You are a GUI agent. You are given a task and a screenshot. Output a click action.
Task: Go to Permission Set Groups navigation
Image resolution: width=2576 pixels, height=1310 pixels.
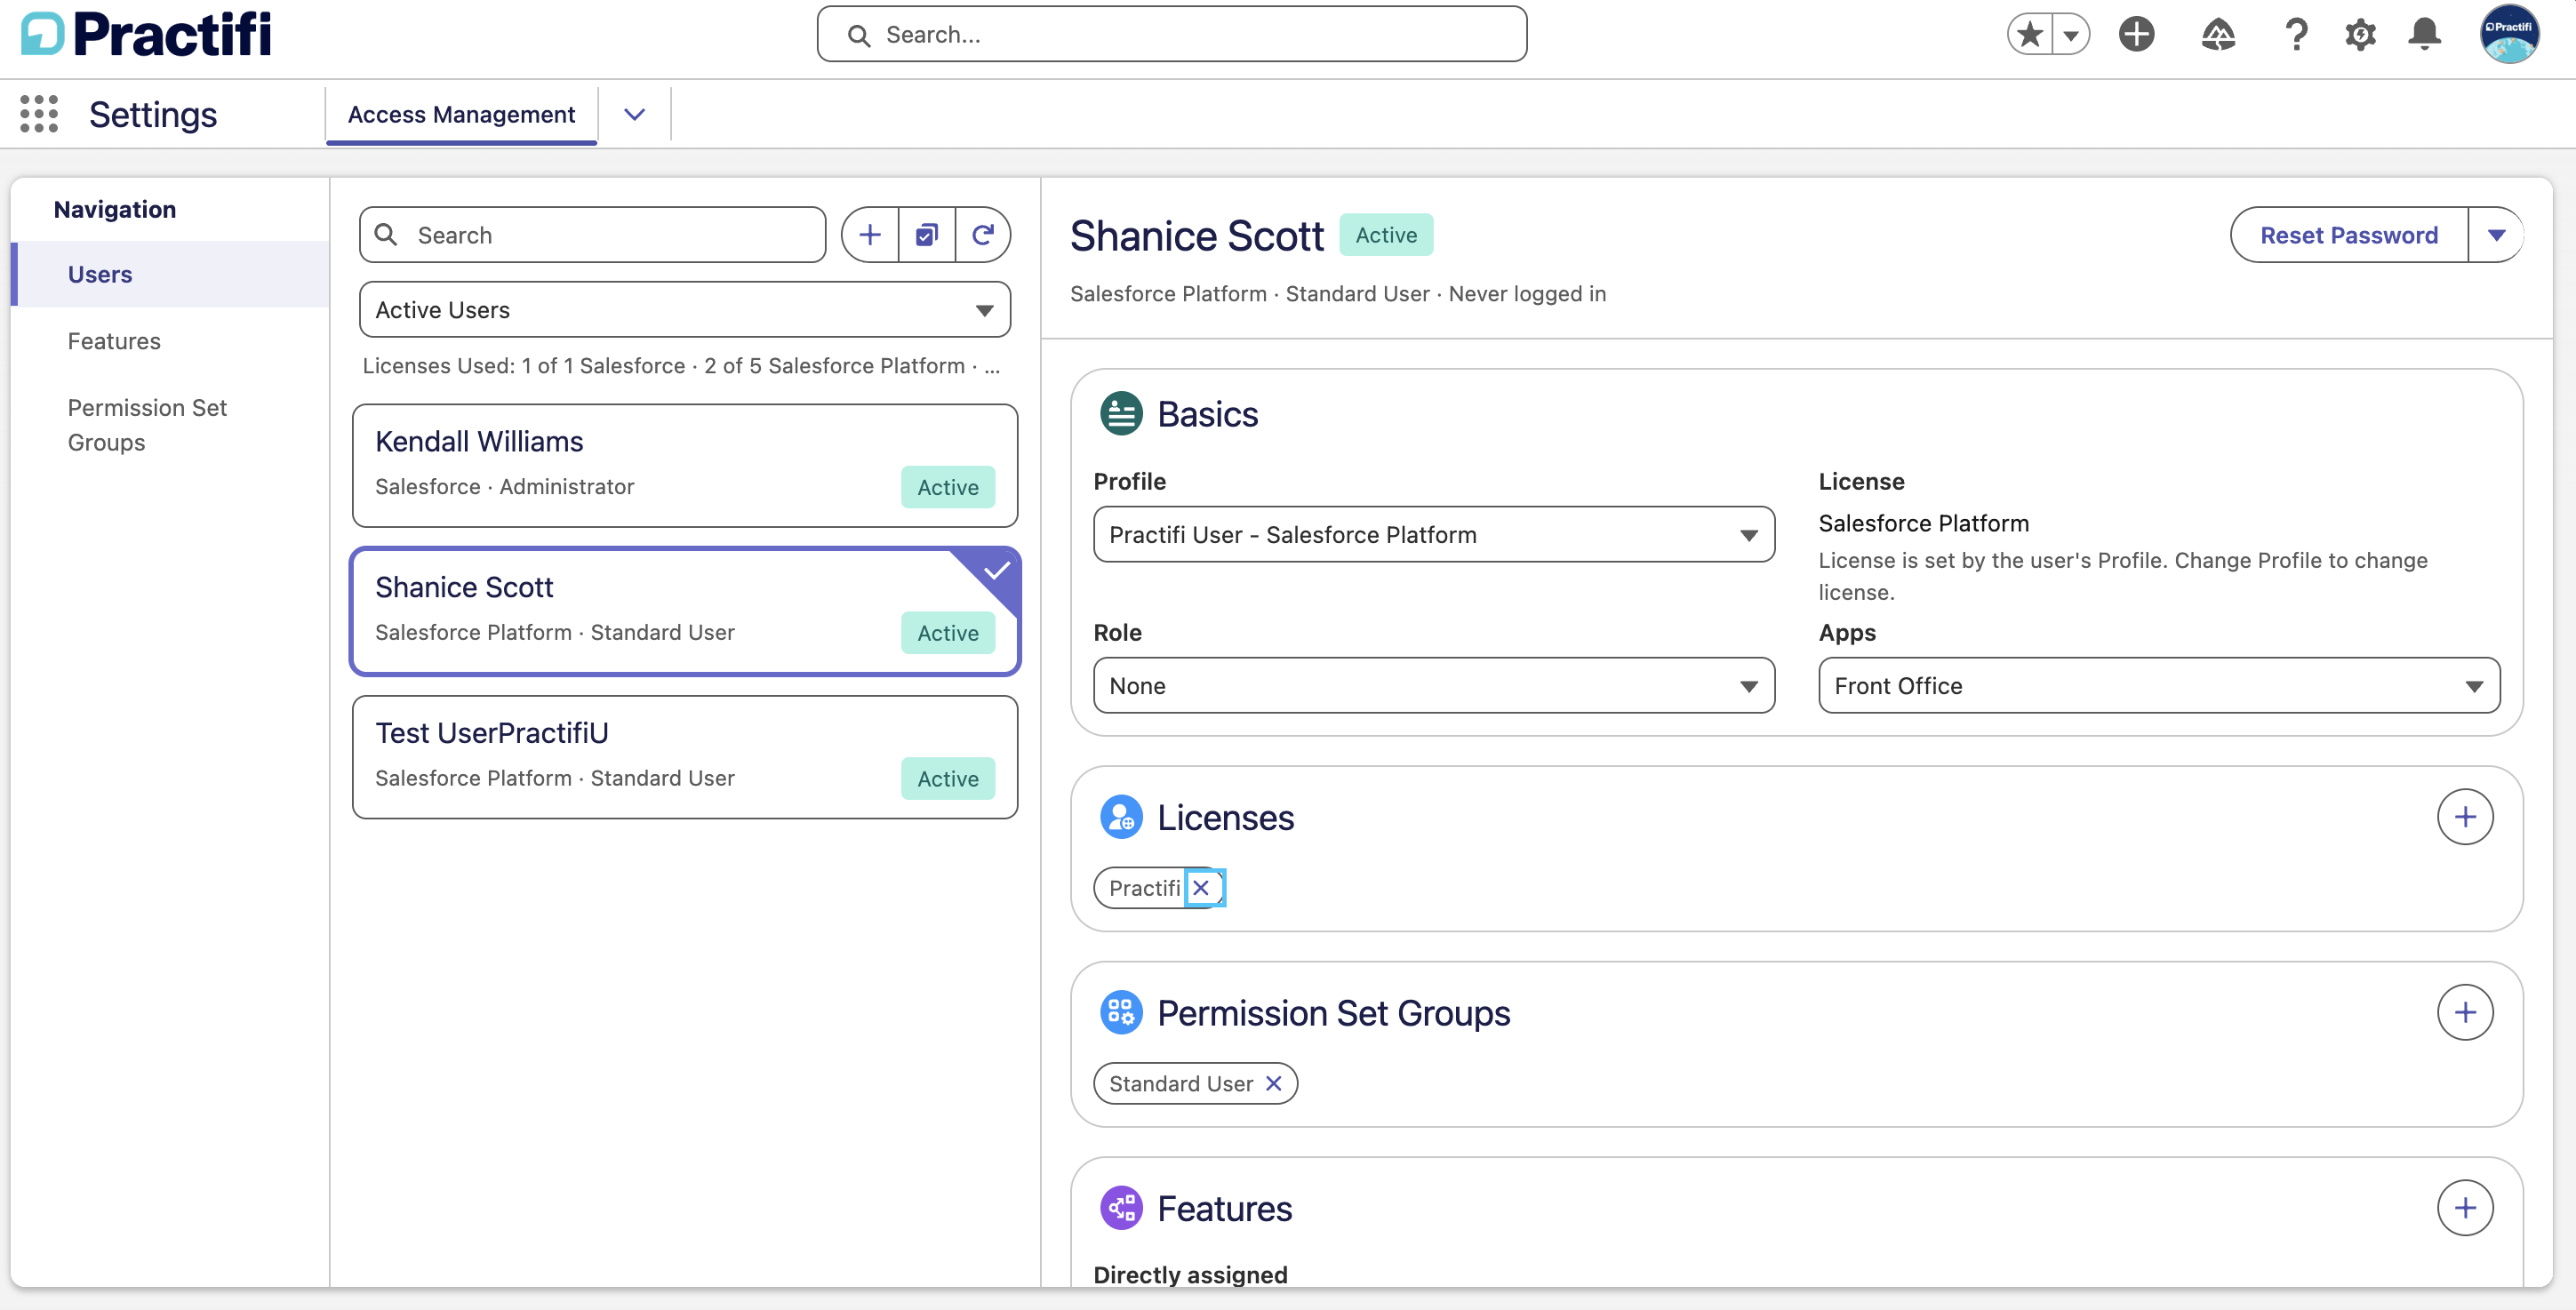coord(147,425)
